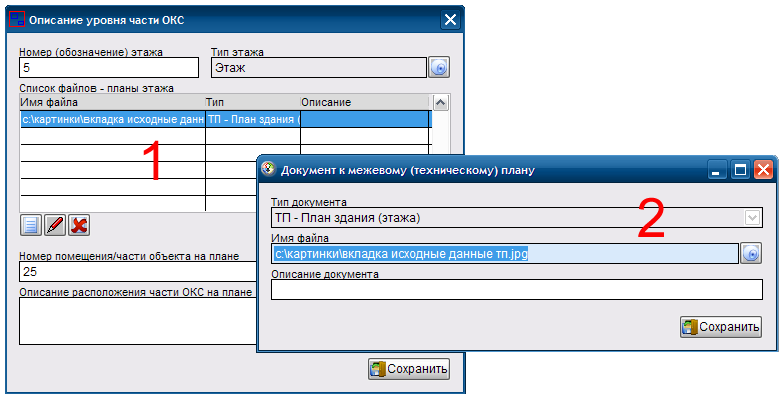784x397 pixels.
Task: Maximize the Документ к межевому плану dialog
Action: point(740,170)
